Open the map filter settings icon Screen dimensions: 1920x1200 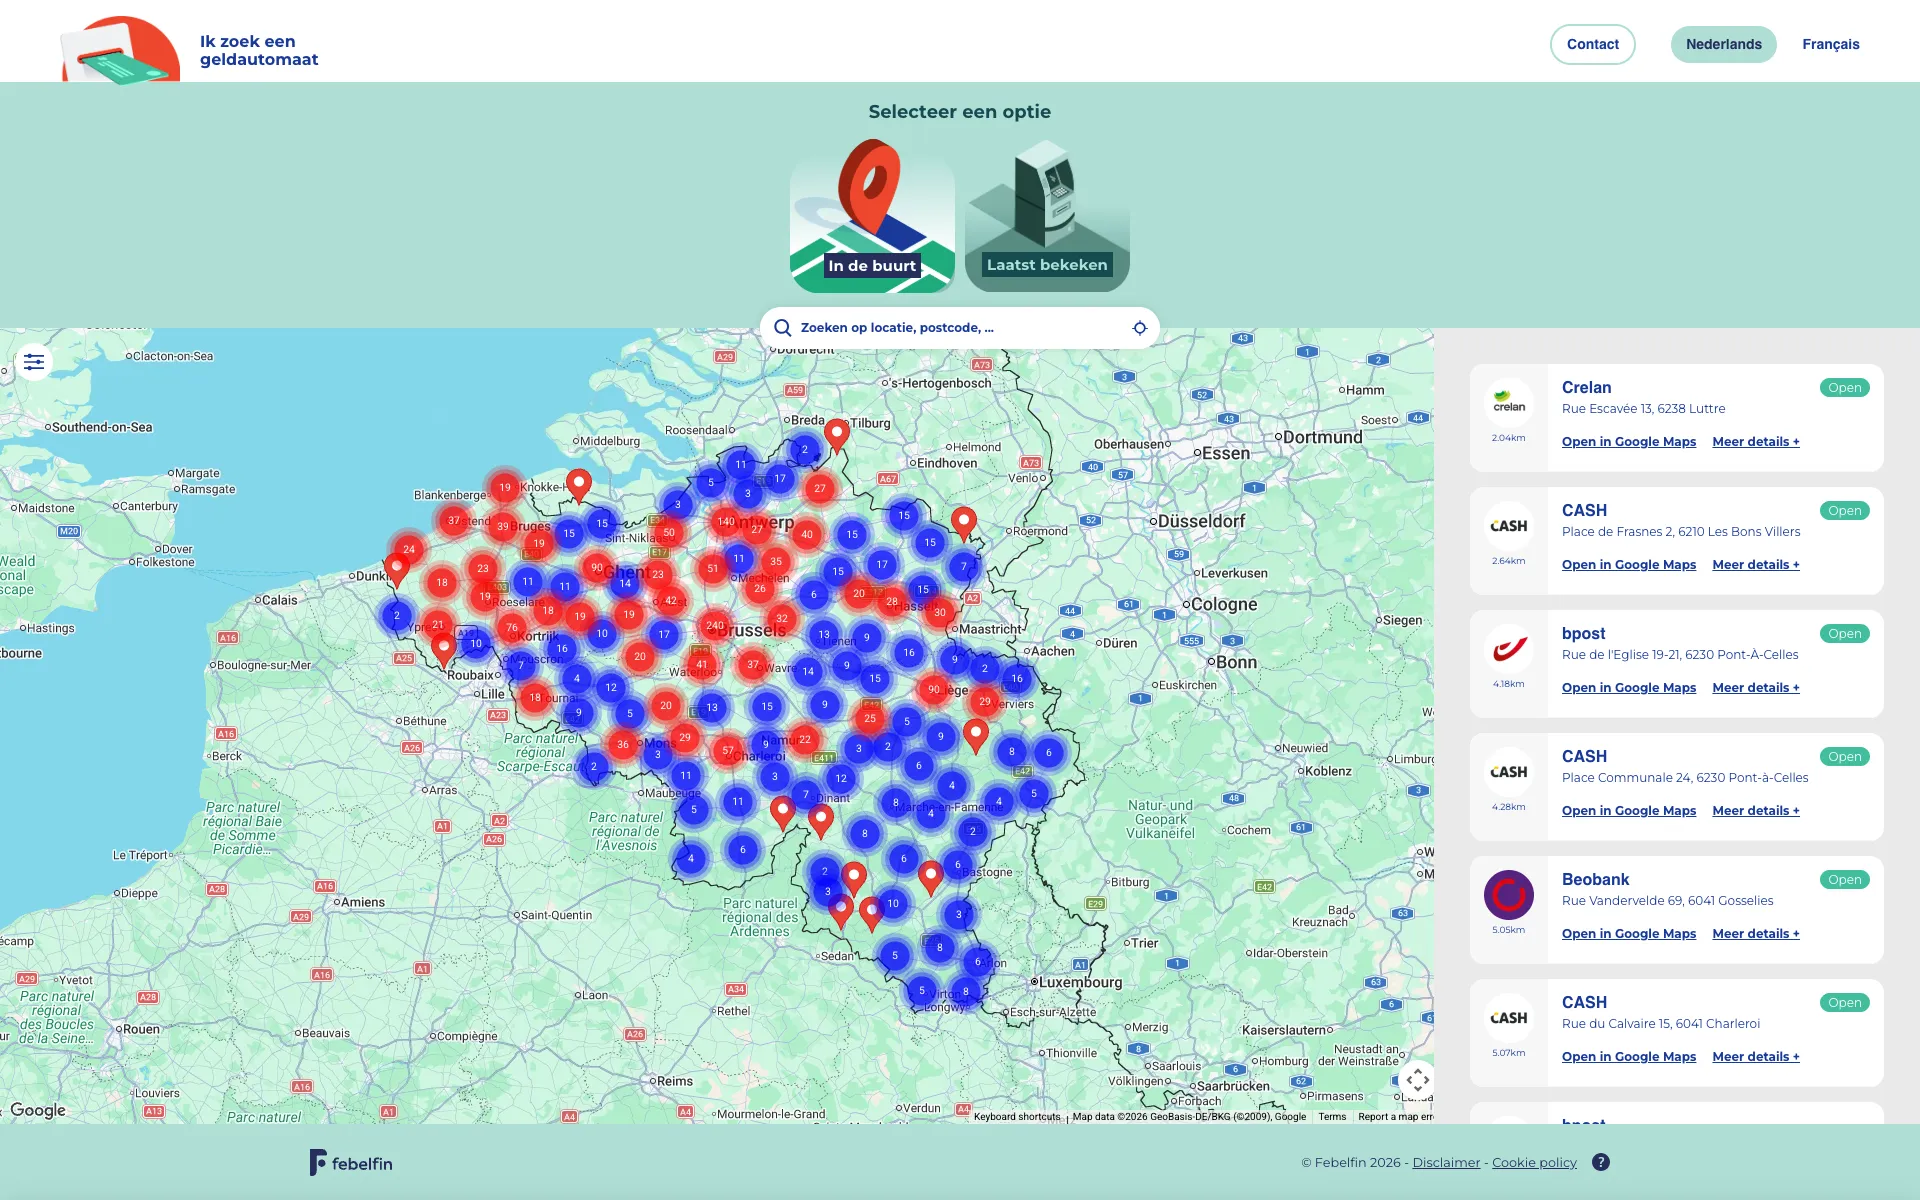34,362
